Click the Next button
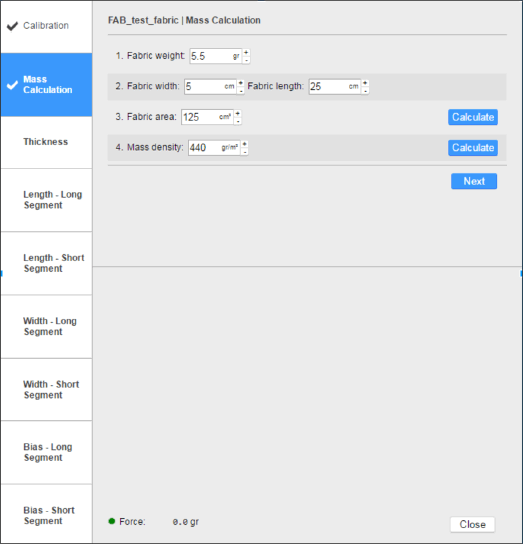523x544 pixels. pos(474,181)
